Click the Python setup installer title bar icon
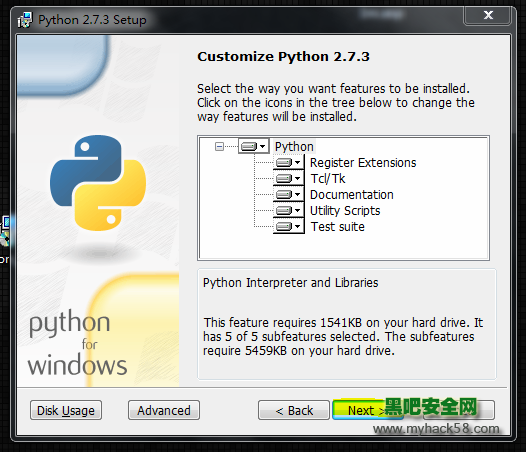The width and height of the screenshot is (526, 452). (25, 20)
